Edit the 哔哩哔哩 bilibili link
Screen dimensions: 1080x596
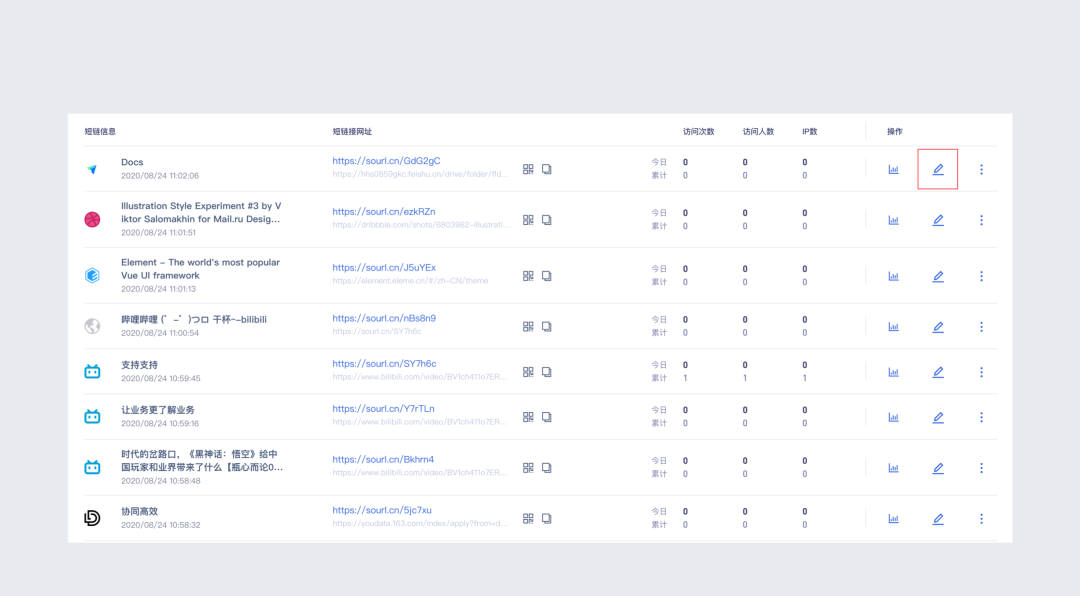tap(938, 327)
